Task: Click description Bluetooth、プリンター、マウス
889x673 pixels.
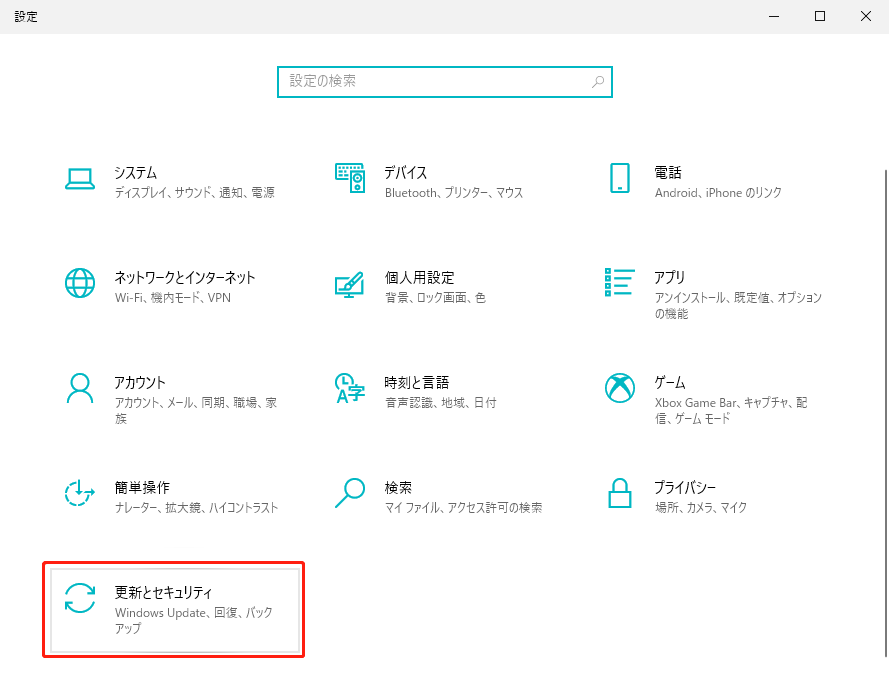Action: 454,193
